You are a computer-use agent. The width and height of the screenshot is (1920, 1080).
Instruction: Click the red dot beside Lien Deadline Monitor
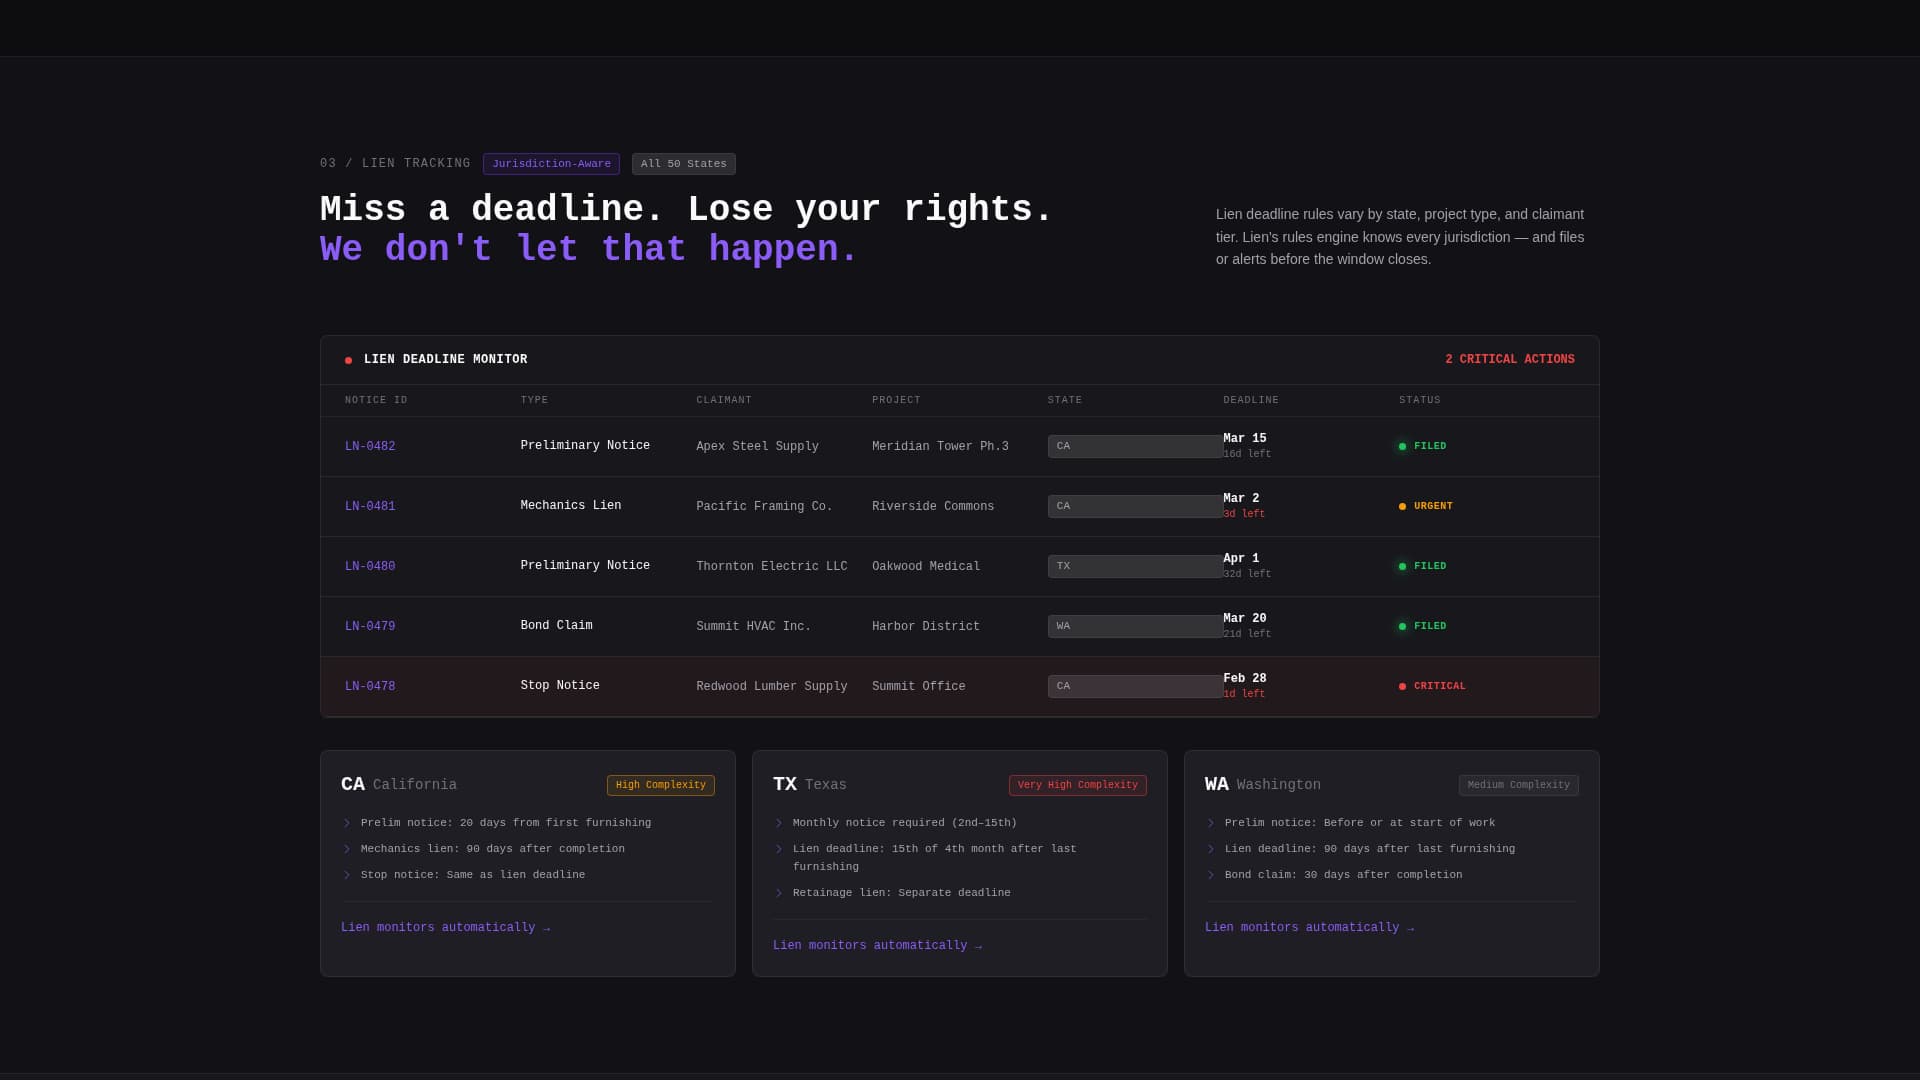pos(348,360)
